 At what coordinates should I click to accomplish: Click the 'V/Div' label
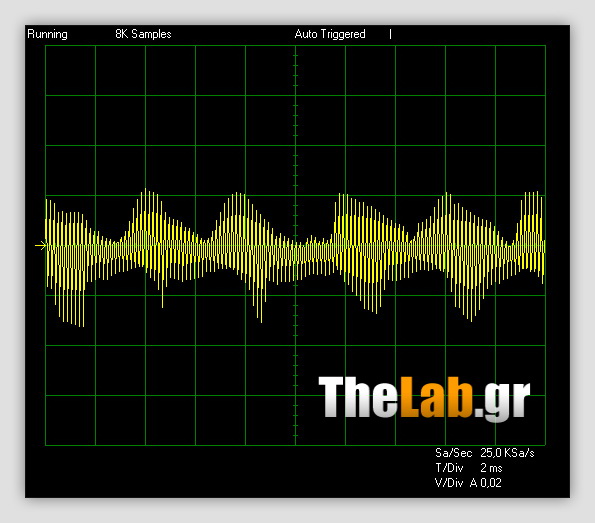click(449, 483)
